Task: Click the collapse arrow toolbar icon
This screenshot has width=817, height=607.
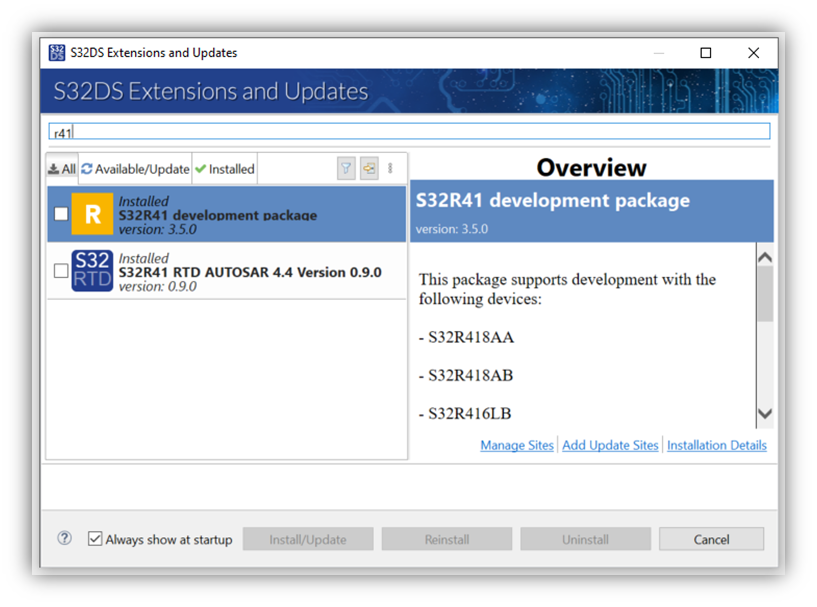Action: [369, 168]
